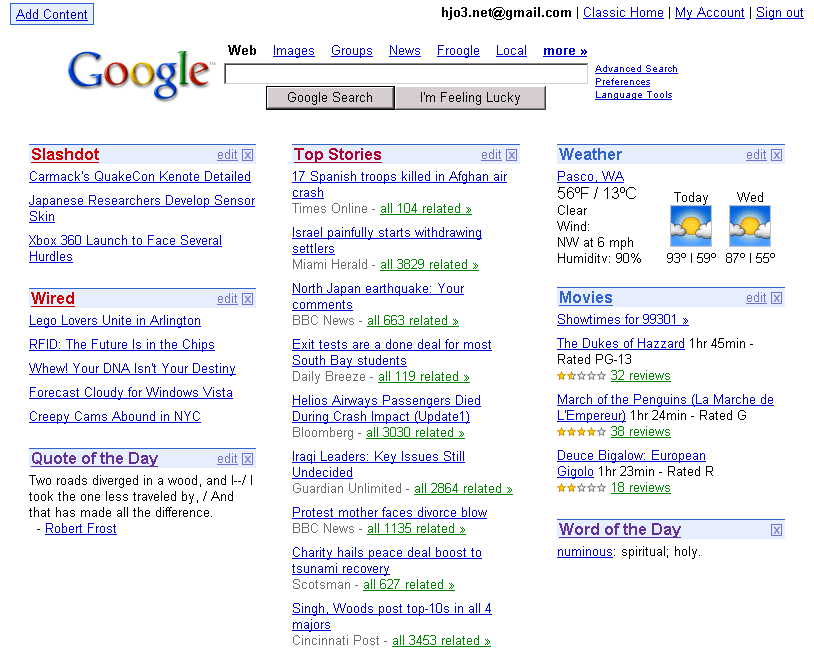Image resolution: width=814 pixels, height=656 pixels.
Task: Read Japanese Researchers Develop Sensor Skin article
Action: point(142,208)
